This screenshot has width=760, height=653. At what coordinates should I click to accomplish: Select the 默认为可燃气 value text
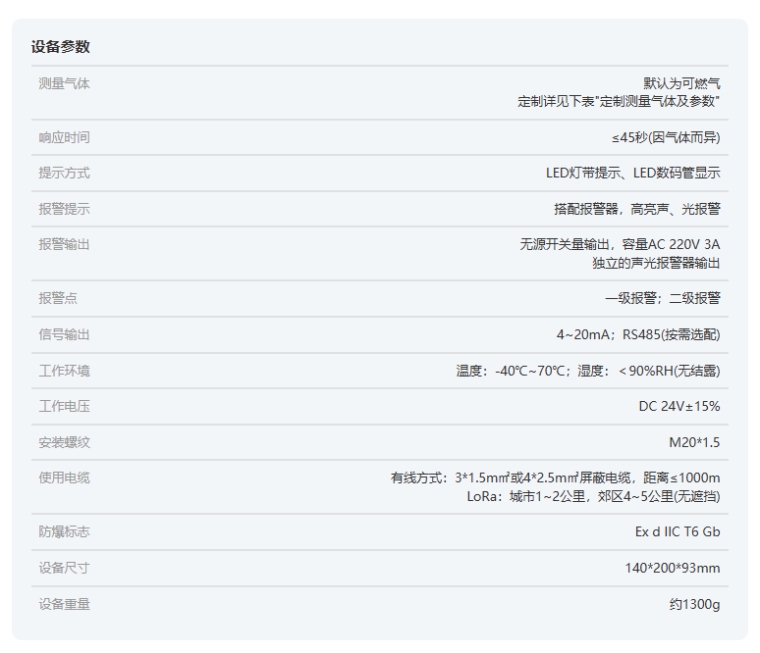click(682, 83)
